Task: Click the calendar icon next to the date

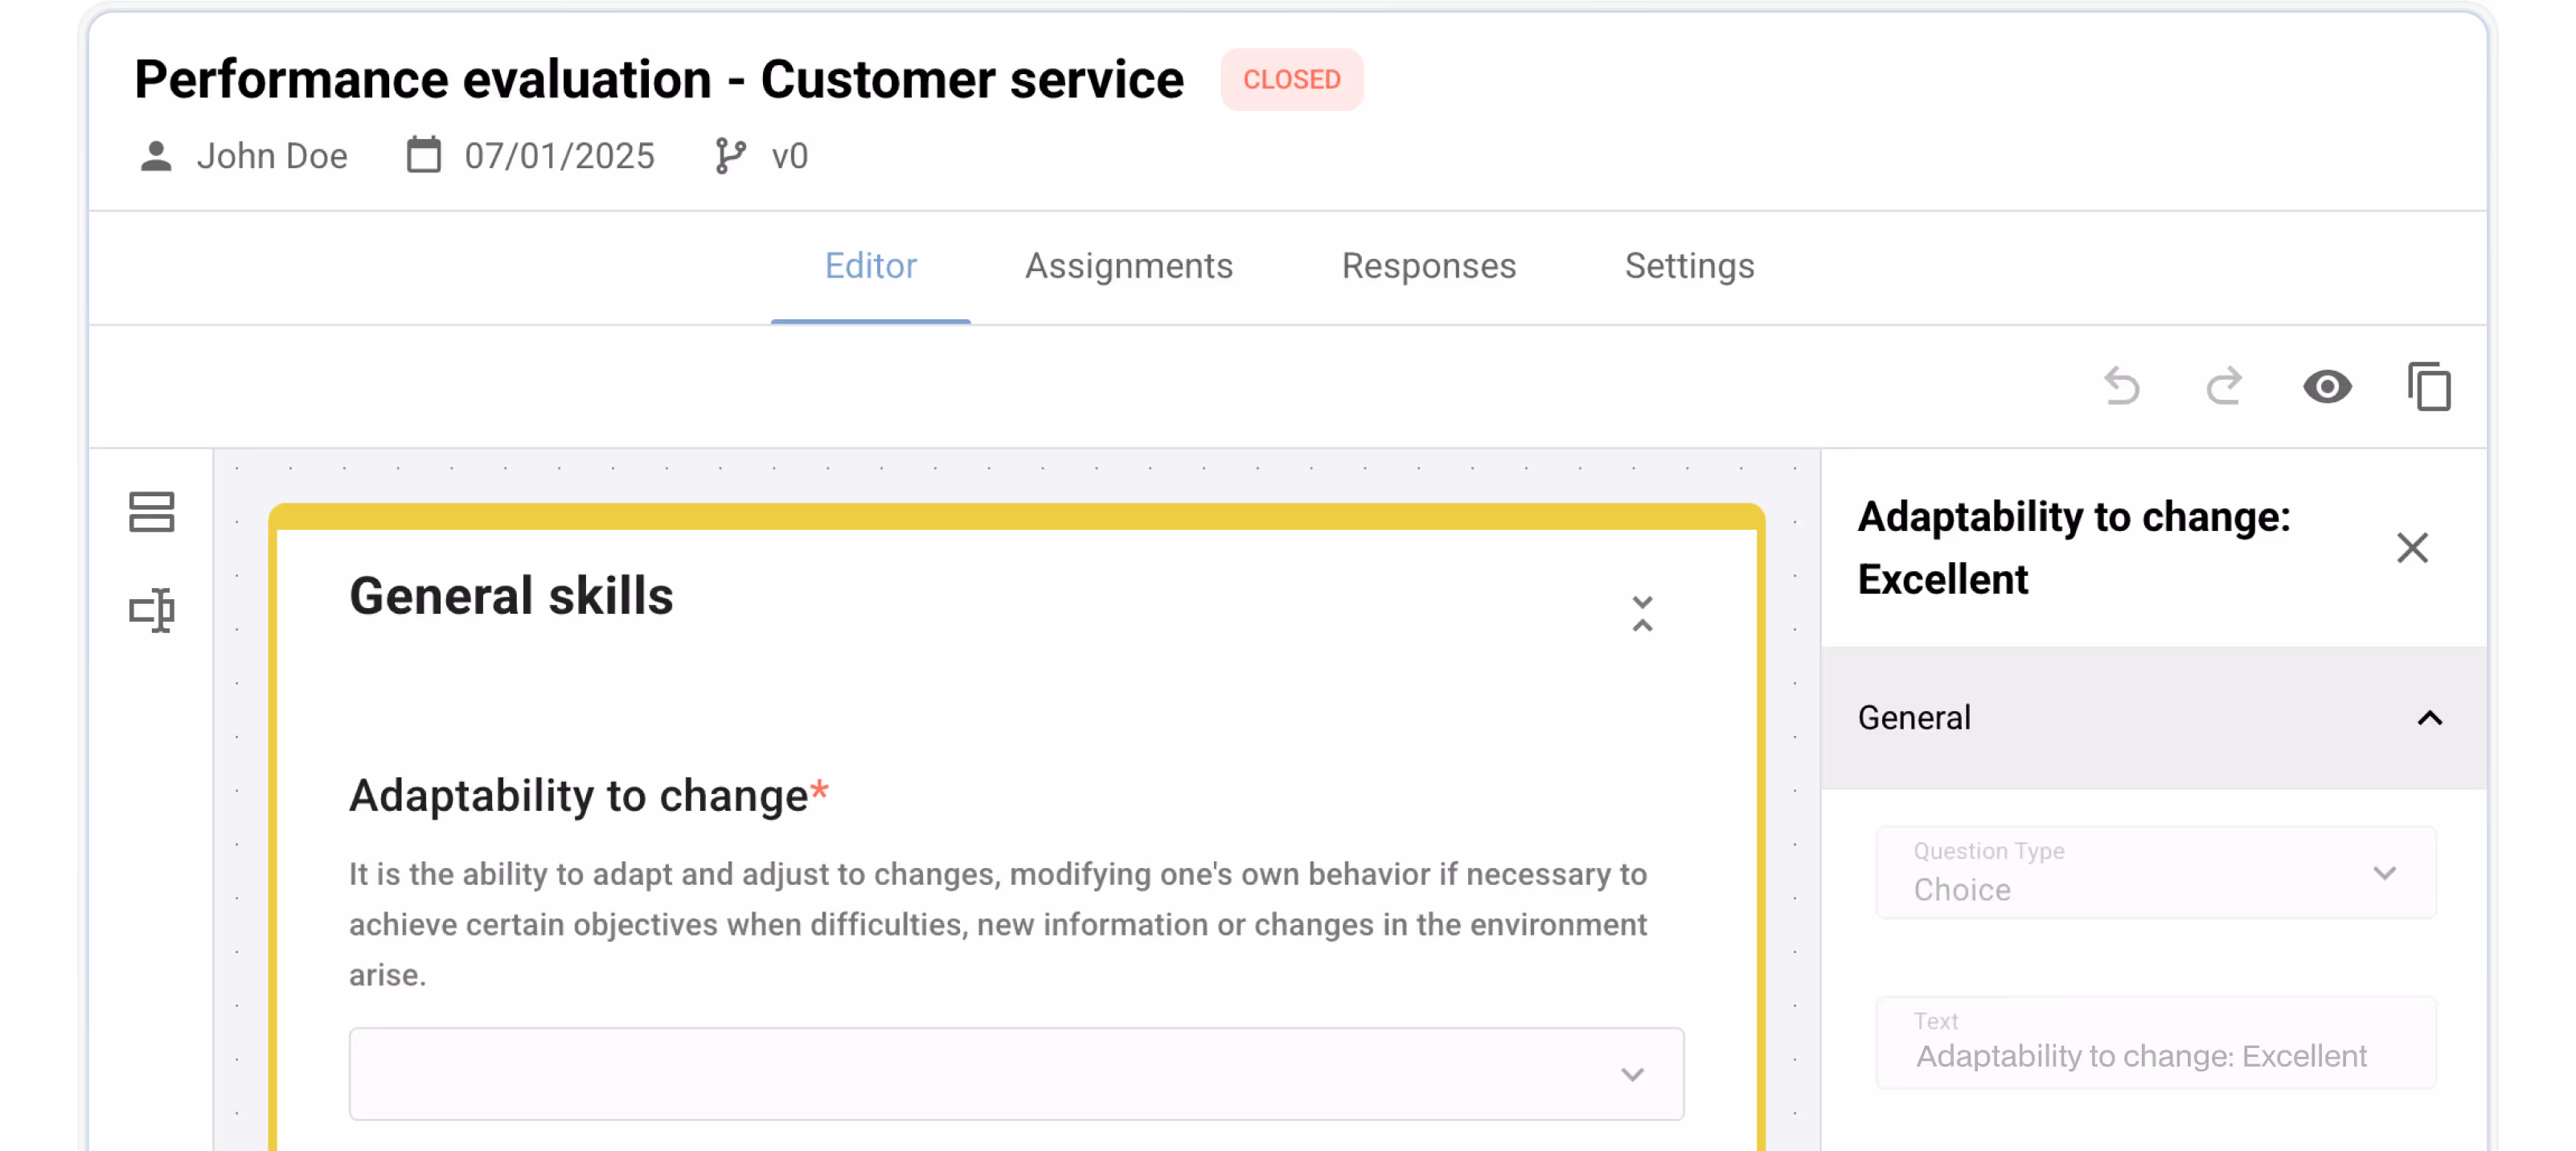Action: [x=423, y=155]
